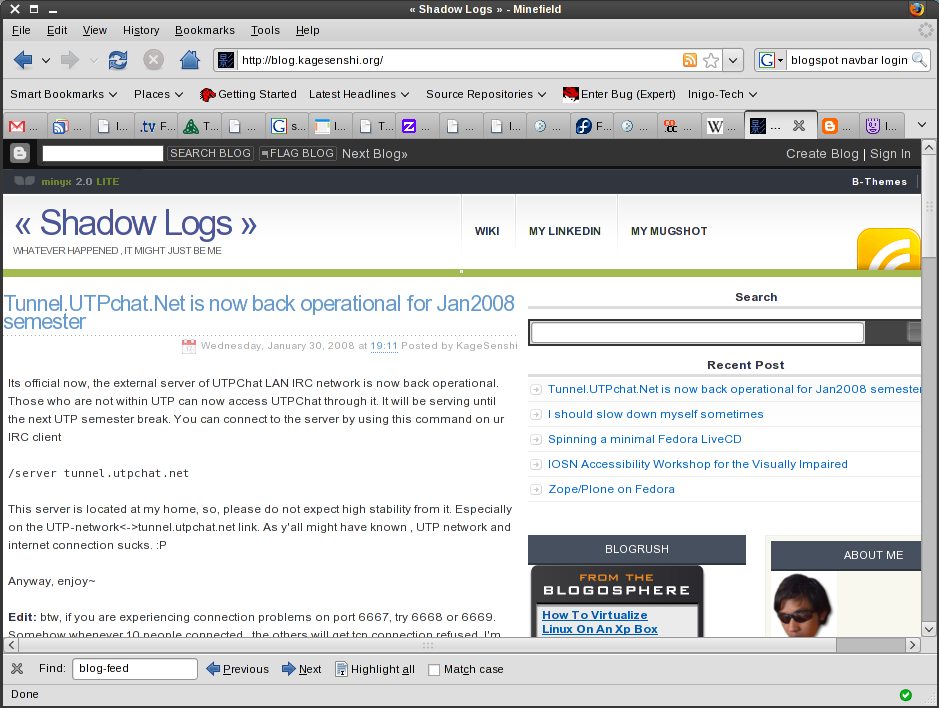
Task: Click the Blogger logo in the navbar
Action: click(20, 153)
